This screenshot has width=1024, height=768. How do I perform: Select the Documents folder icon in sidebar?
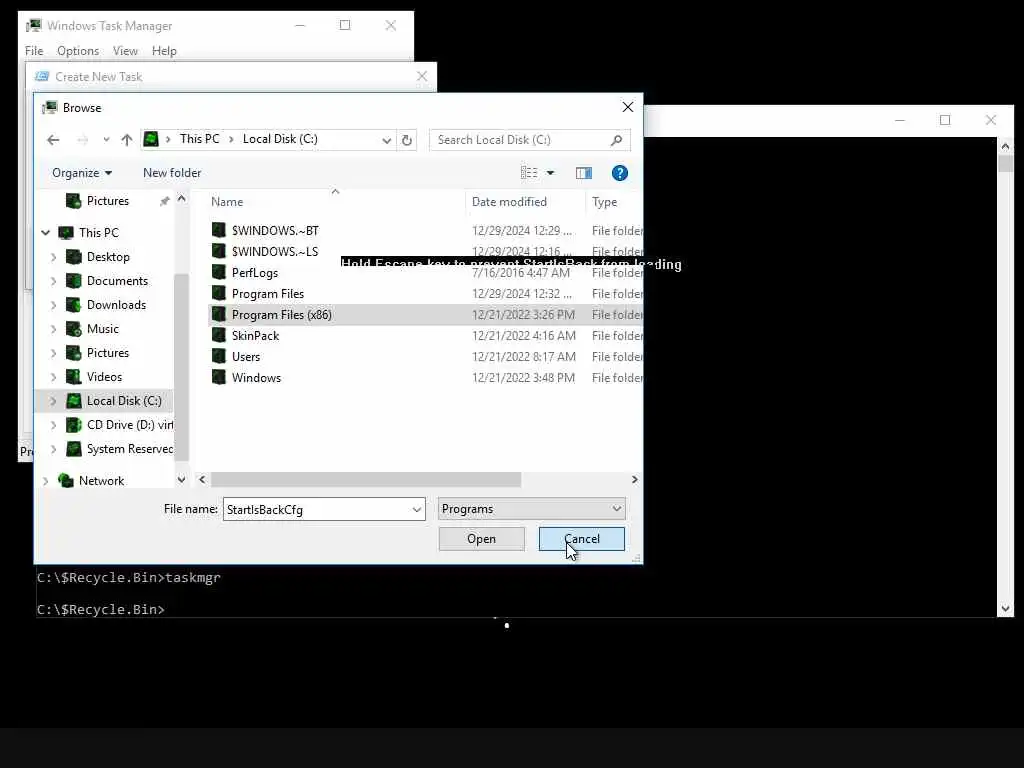pyautogui.click(x=74, y=281)
